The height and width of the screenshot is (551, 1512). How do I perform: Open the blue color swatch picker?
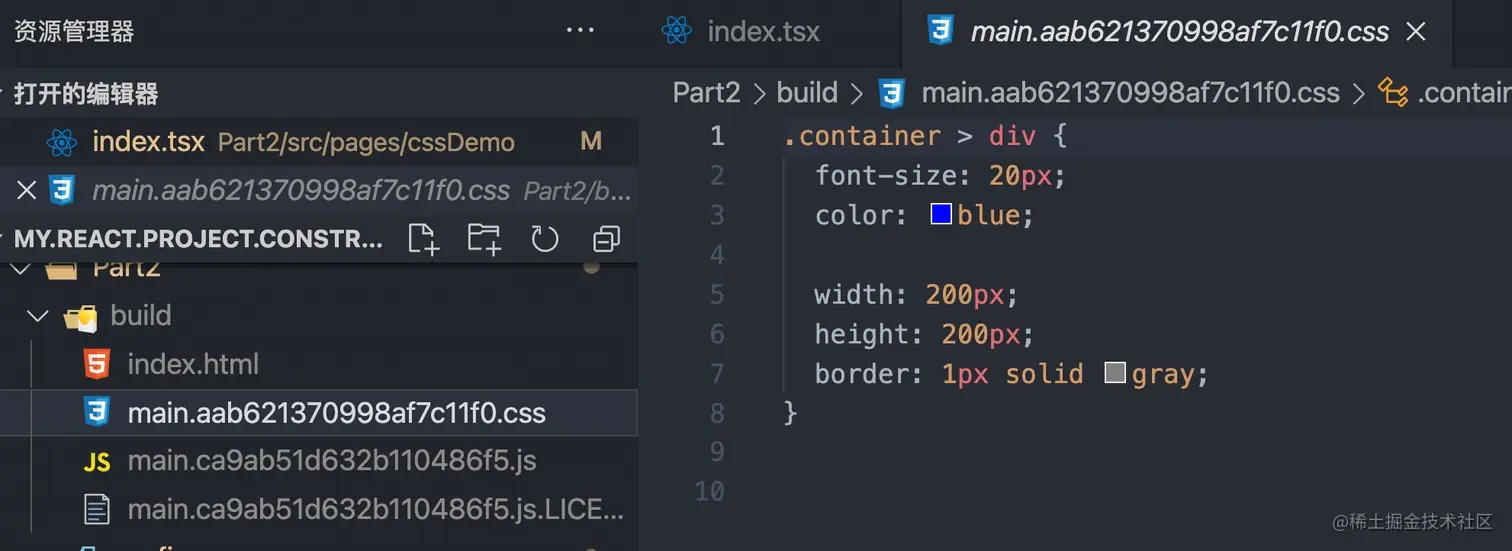tap(940, 214)
